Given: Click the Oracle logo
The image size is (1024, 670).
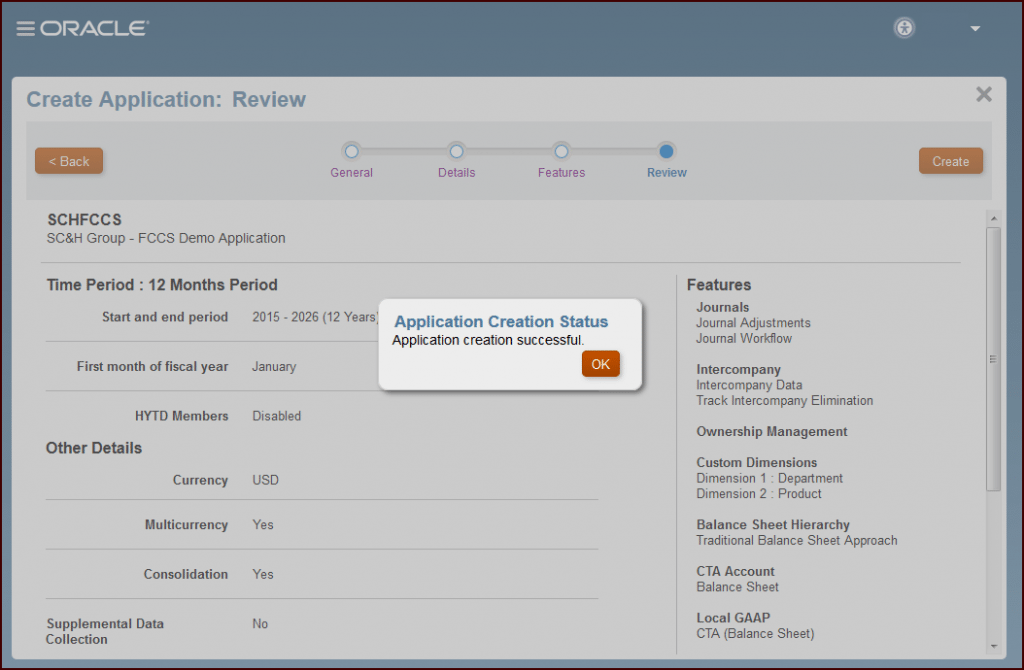Looking at the screenshot, I should (95, 28).
